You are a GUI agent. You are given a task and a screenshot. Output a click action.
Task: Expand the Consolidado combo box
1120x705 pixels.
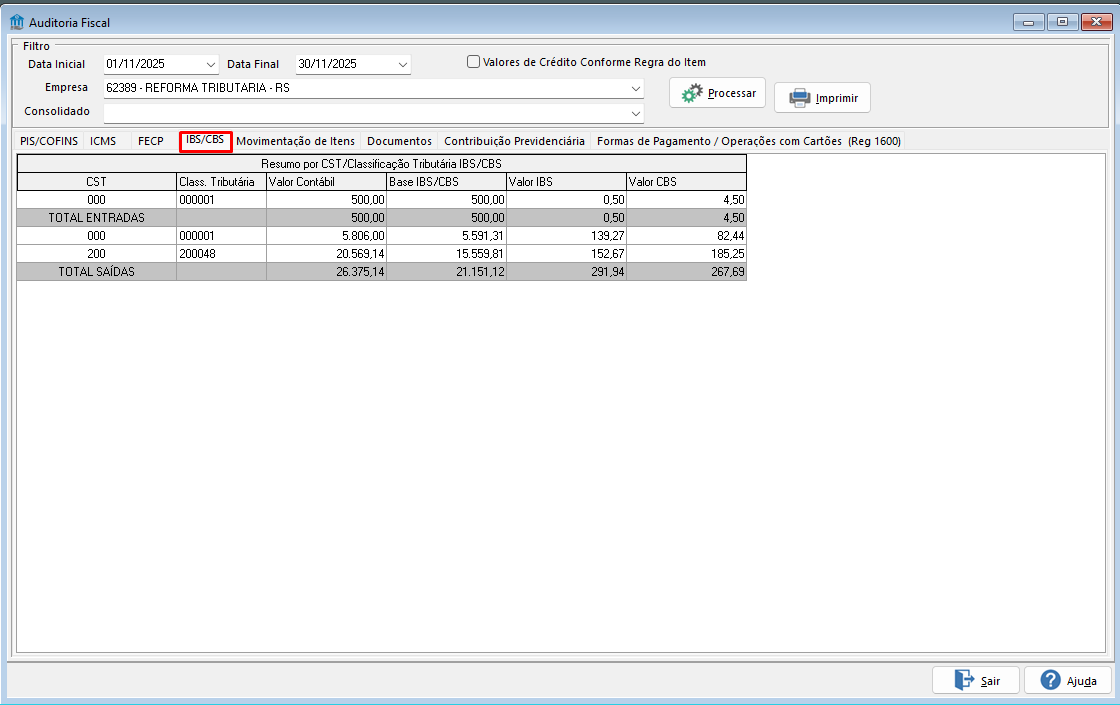tap(635, 113)
